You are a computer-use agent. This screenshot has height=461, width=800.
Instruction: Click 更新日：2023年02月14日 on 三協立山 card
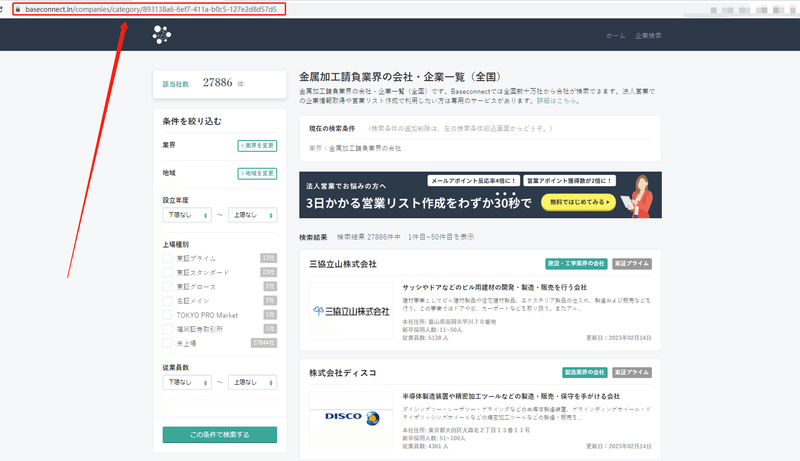(619, 338)
